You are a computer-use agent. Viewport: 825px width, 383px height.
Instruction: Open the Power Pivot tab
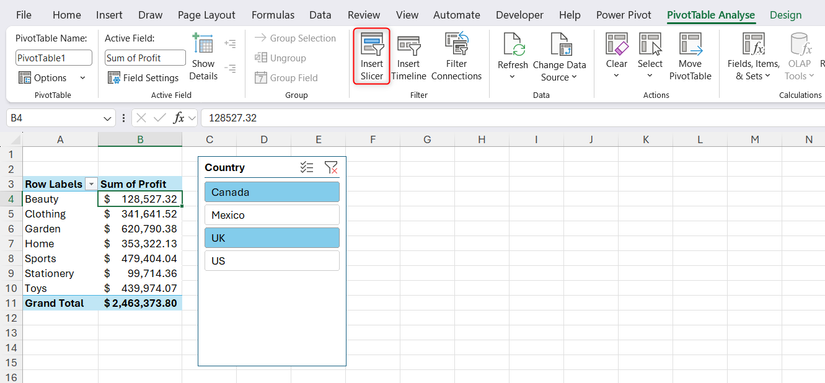623,15
